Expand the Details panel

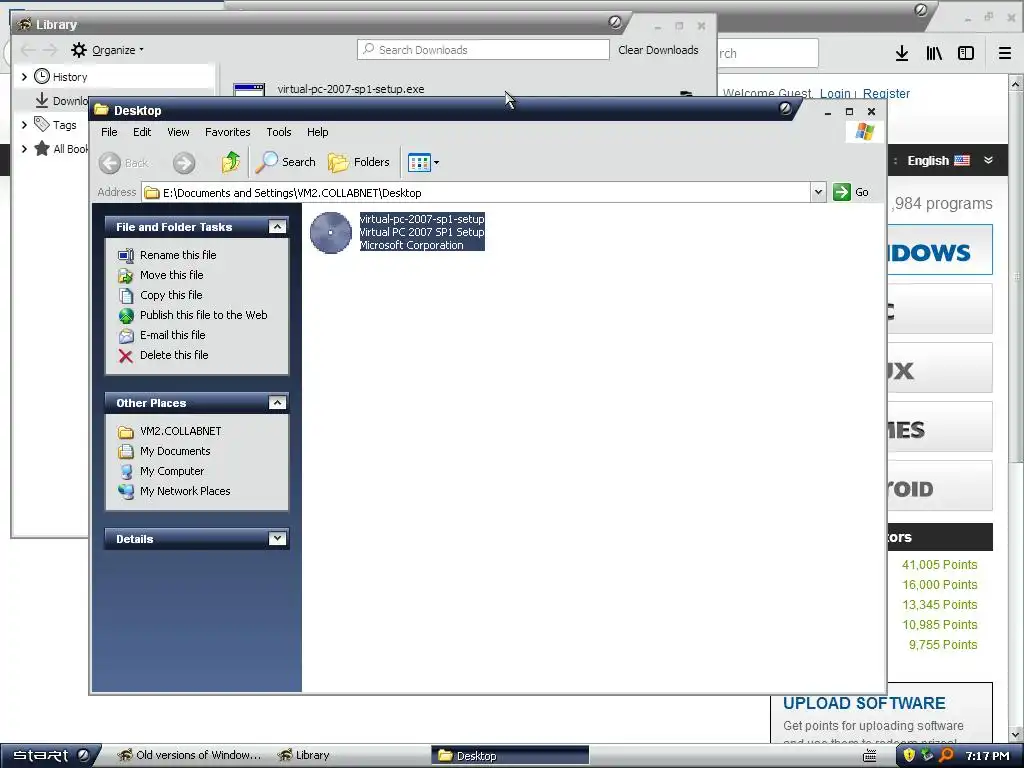tap(277, 538)
